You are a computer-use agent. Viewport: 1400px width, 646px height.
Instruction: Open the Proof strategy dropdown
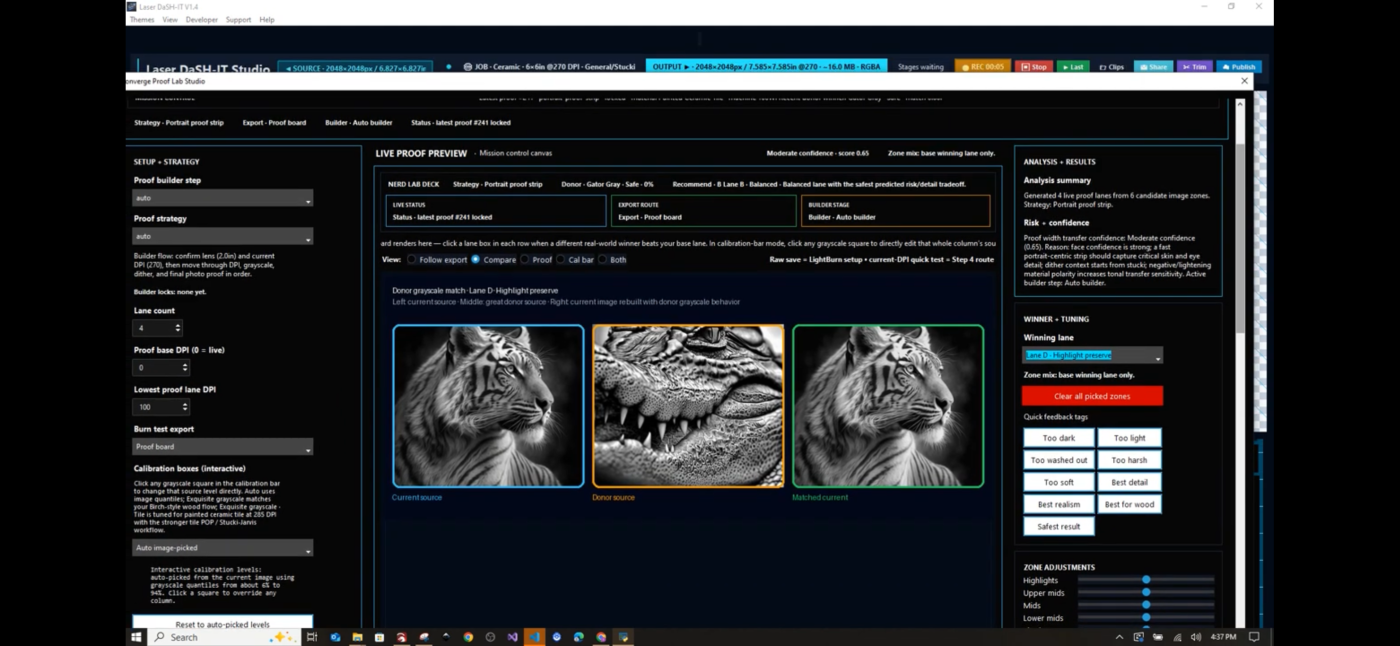coord(222,237)
